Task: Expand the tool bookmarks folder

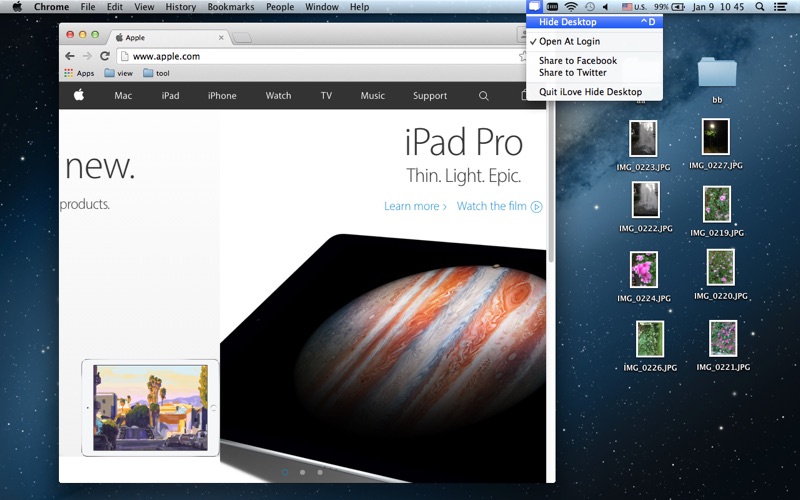Action: (x=156, y=73)
